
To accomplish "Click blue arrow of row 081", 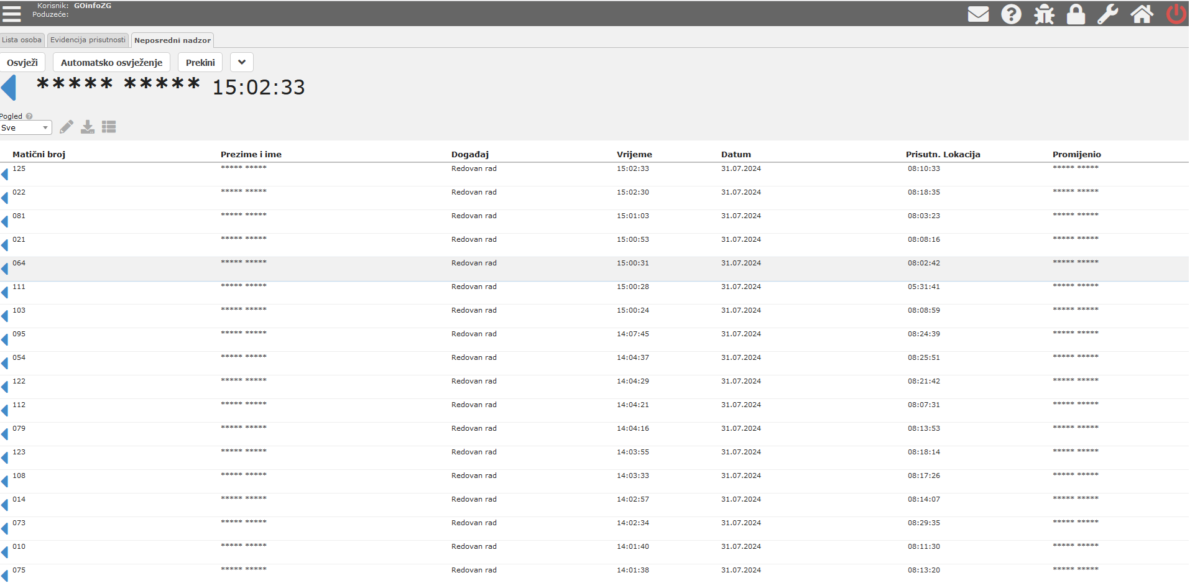I will click(x=4, y=222).
